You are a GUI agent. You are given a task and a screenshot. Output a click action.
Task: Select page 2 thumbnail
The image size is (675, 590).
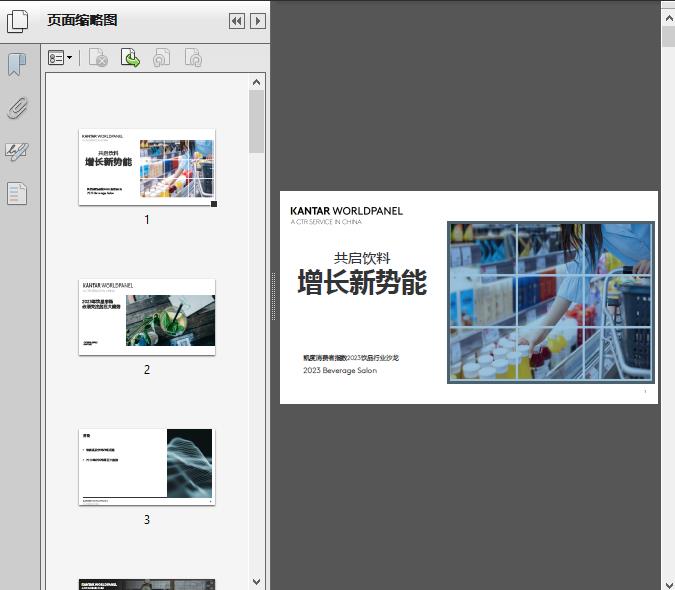[147, 317]
